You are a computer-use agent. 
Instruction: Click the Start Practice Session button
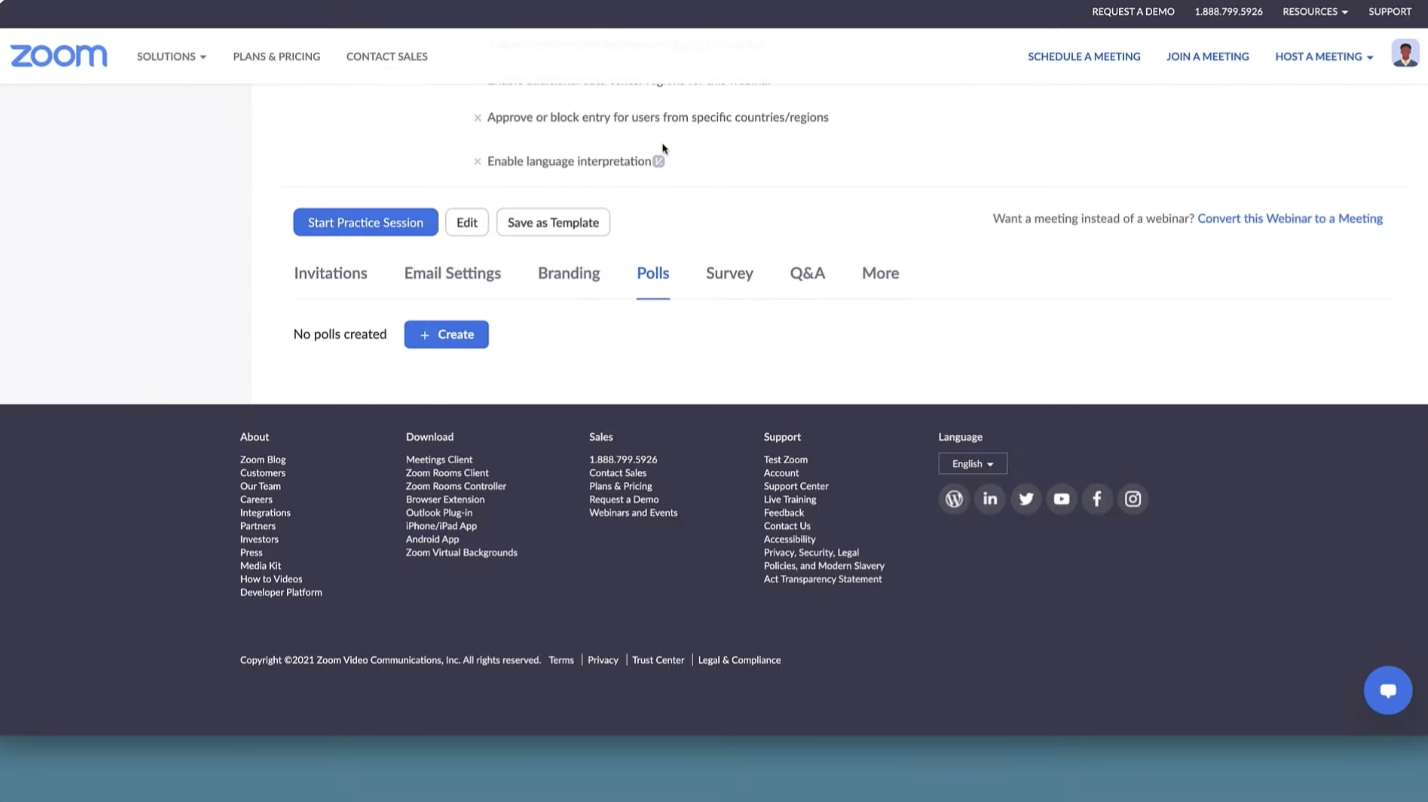[365, 222]
